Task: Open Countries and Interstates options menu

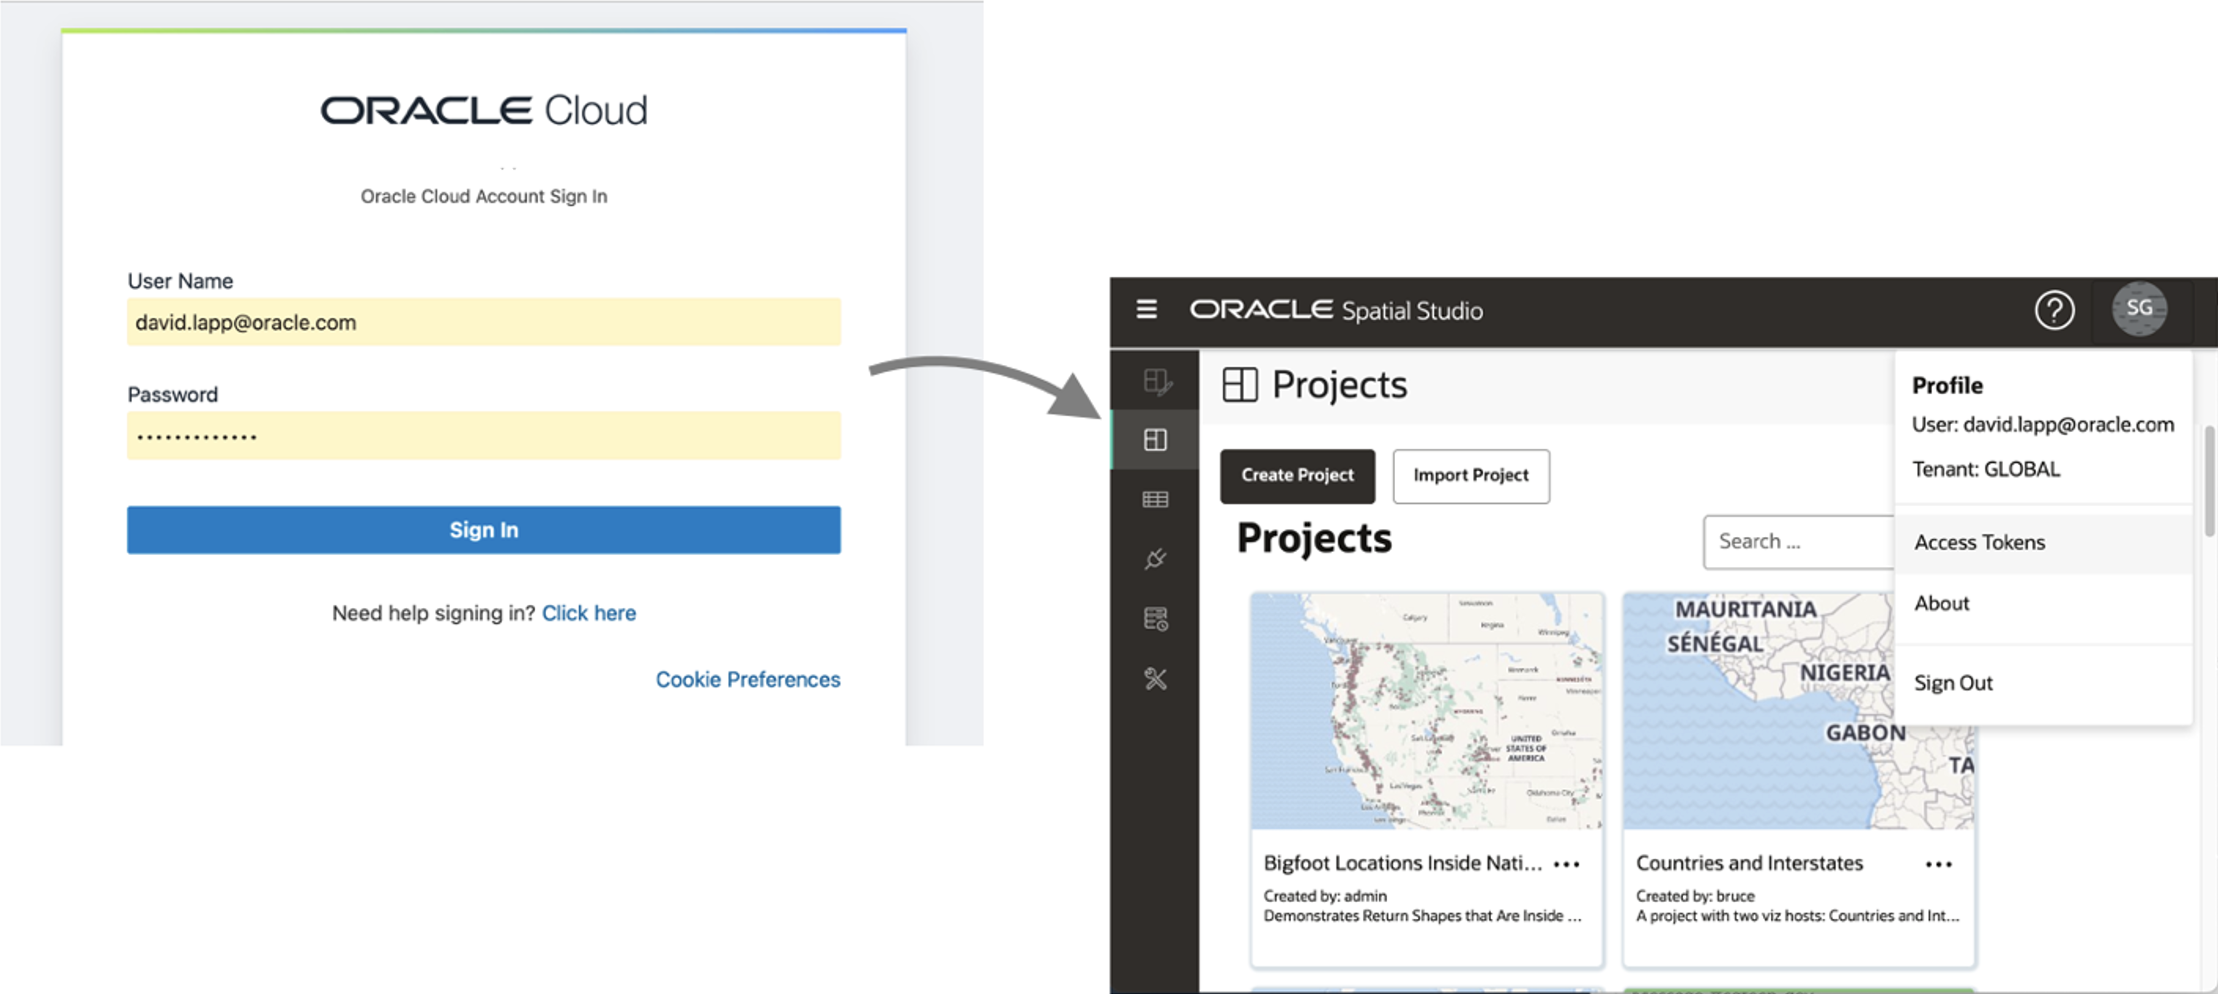Action: tap(1938, 864)
